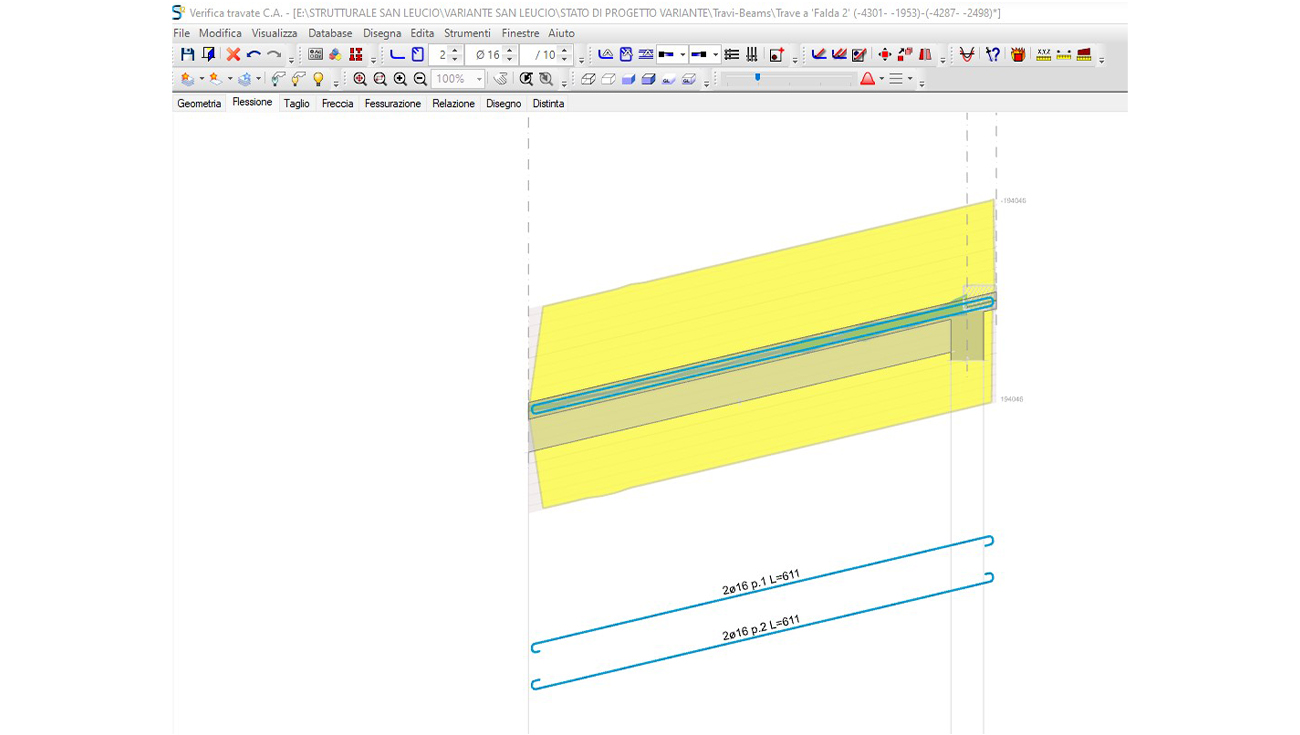Expand the horizontal lines style dropdown
Screen dimensions: 1300x735
point(909,79)
